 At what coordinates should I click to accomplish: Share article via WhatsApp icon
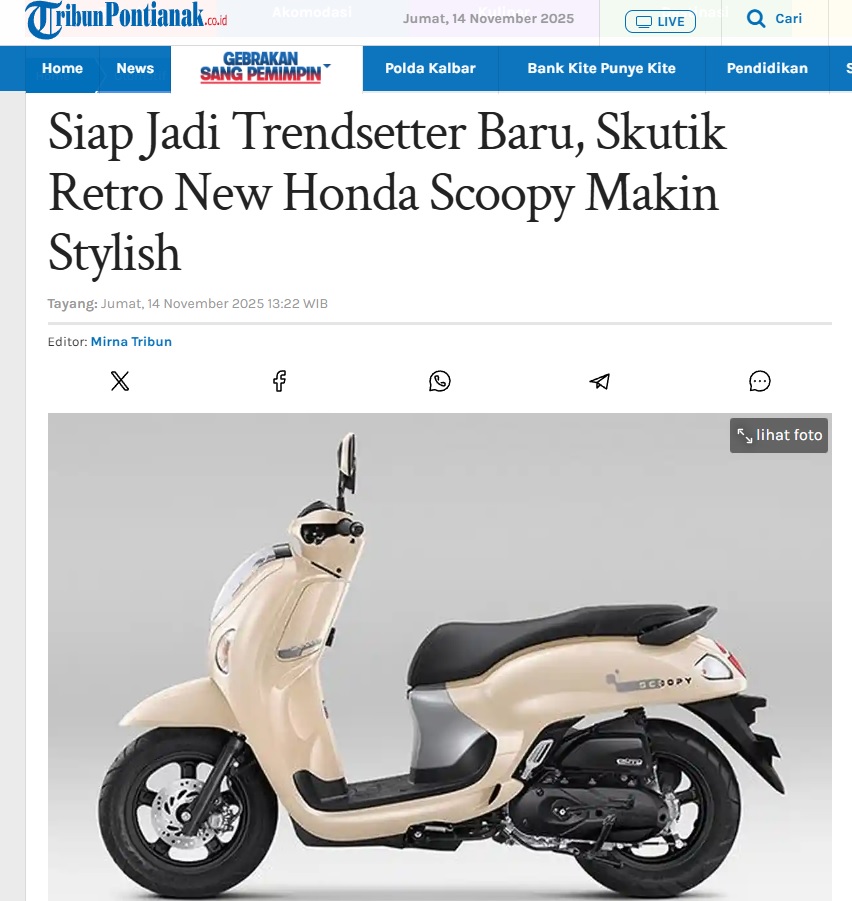click(x=440, y=381)
